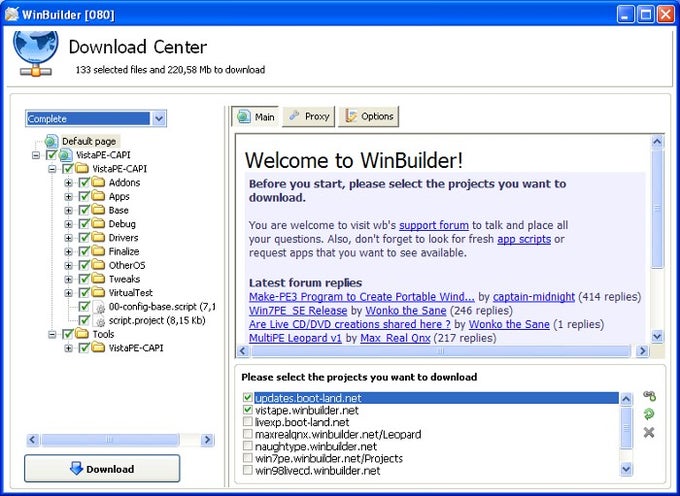The image size is (680, 496).
Task: Click tree panel scroll right arrow
Action: [x=207, y=440]
